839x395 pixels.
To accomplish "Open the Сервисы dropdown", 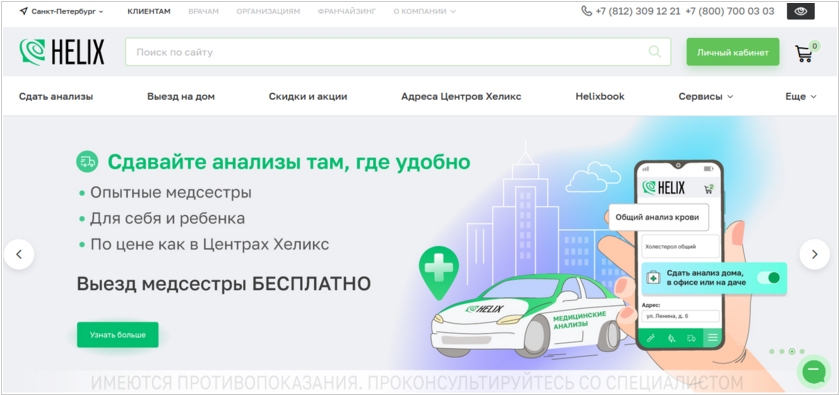I will tap(706, 97).
